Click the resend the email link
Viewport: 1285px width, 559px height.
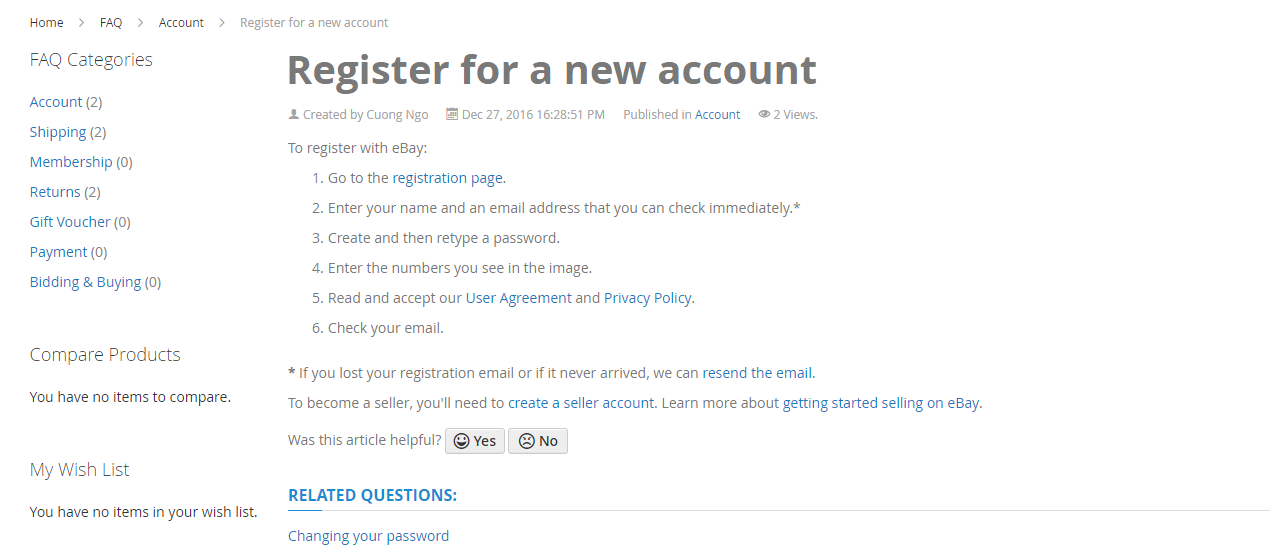(x=757, y=373)
